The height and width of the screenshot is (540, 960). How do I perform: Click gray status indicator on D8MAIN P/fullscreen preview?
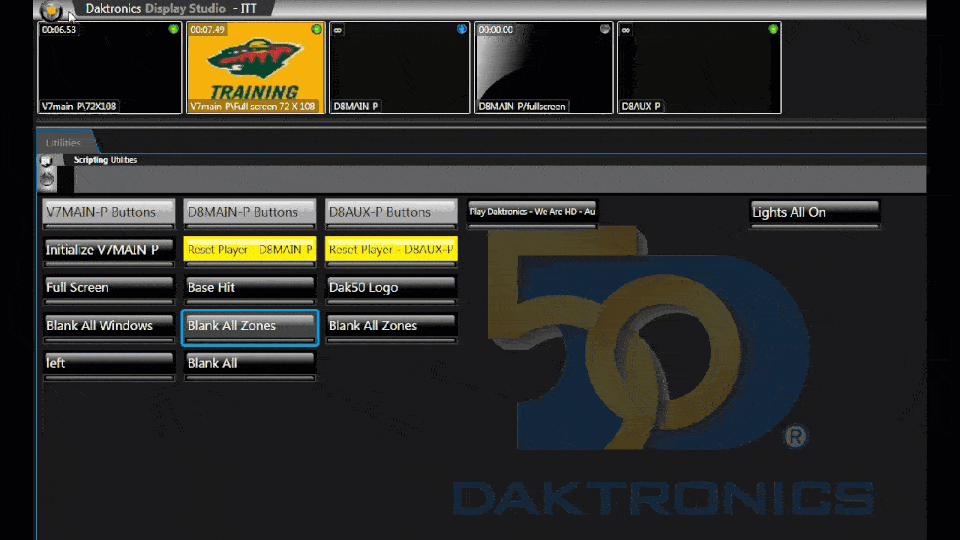(x=604, y=30)
